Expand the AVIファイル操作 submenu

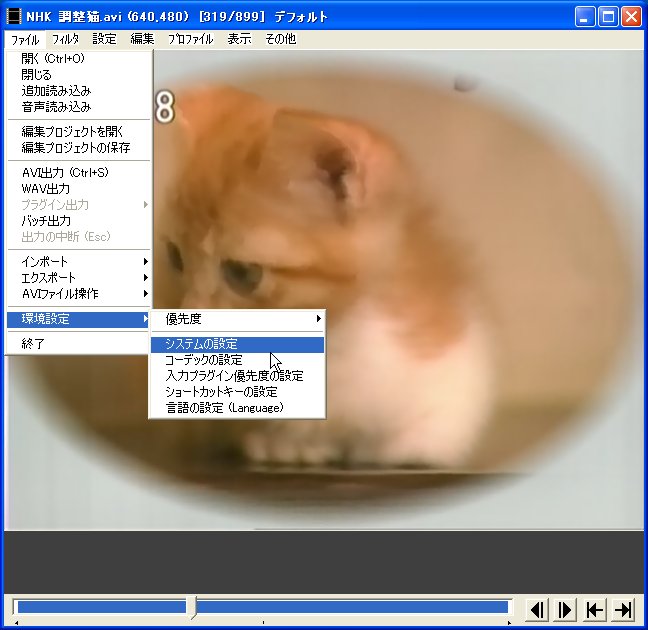click(79, 294)
